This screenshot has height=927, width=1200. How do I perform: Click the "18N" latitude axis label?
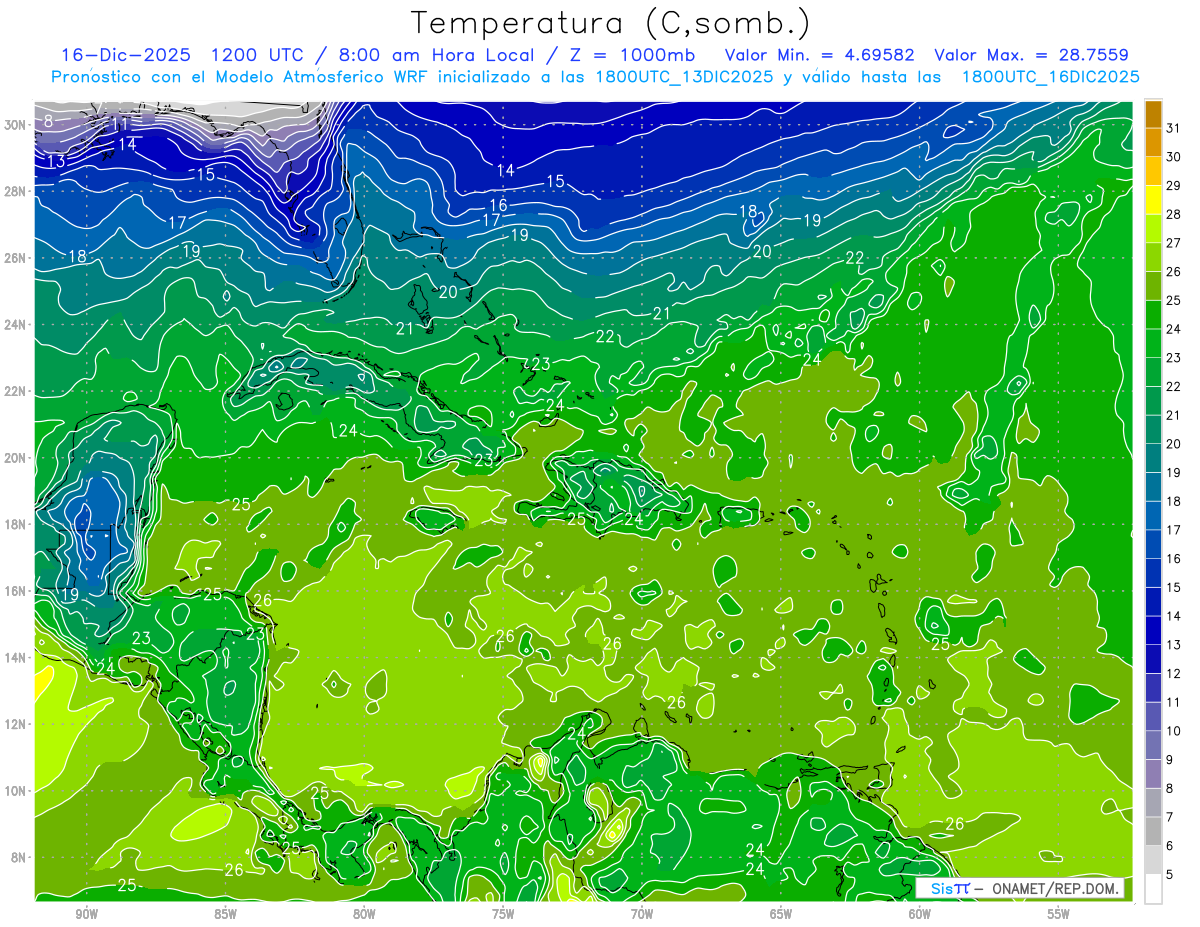tap(15, 524)
